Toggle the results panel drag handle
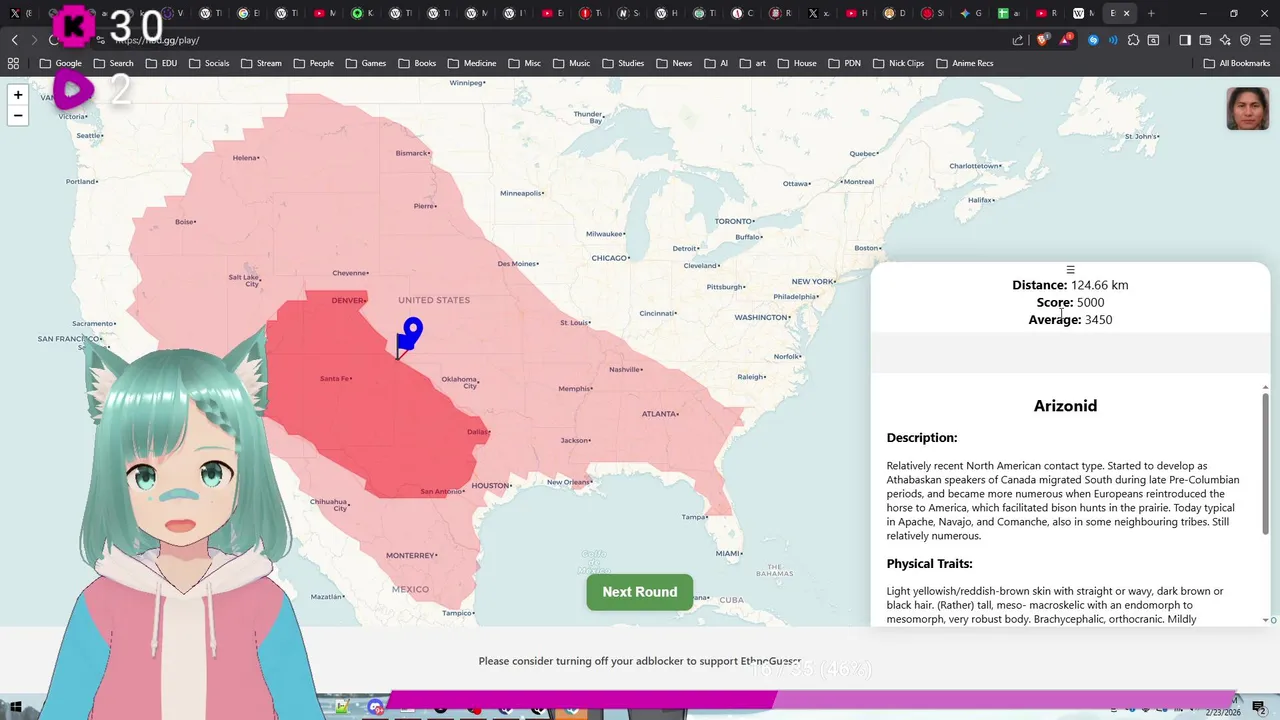This screenshot has width=1280, height=720. [x=1070, y=270]
